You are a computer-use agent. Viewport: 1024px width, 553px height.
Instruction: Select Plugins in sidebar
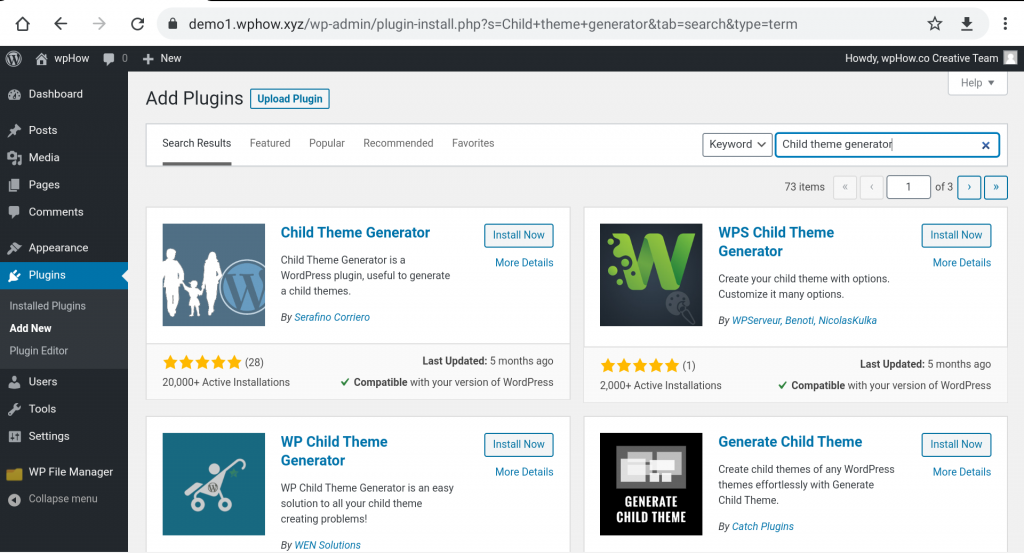64,275
